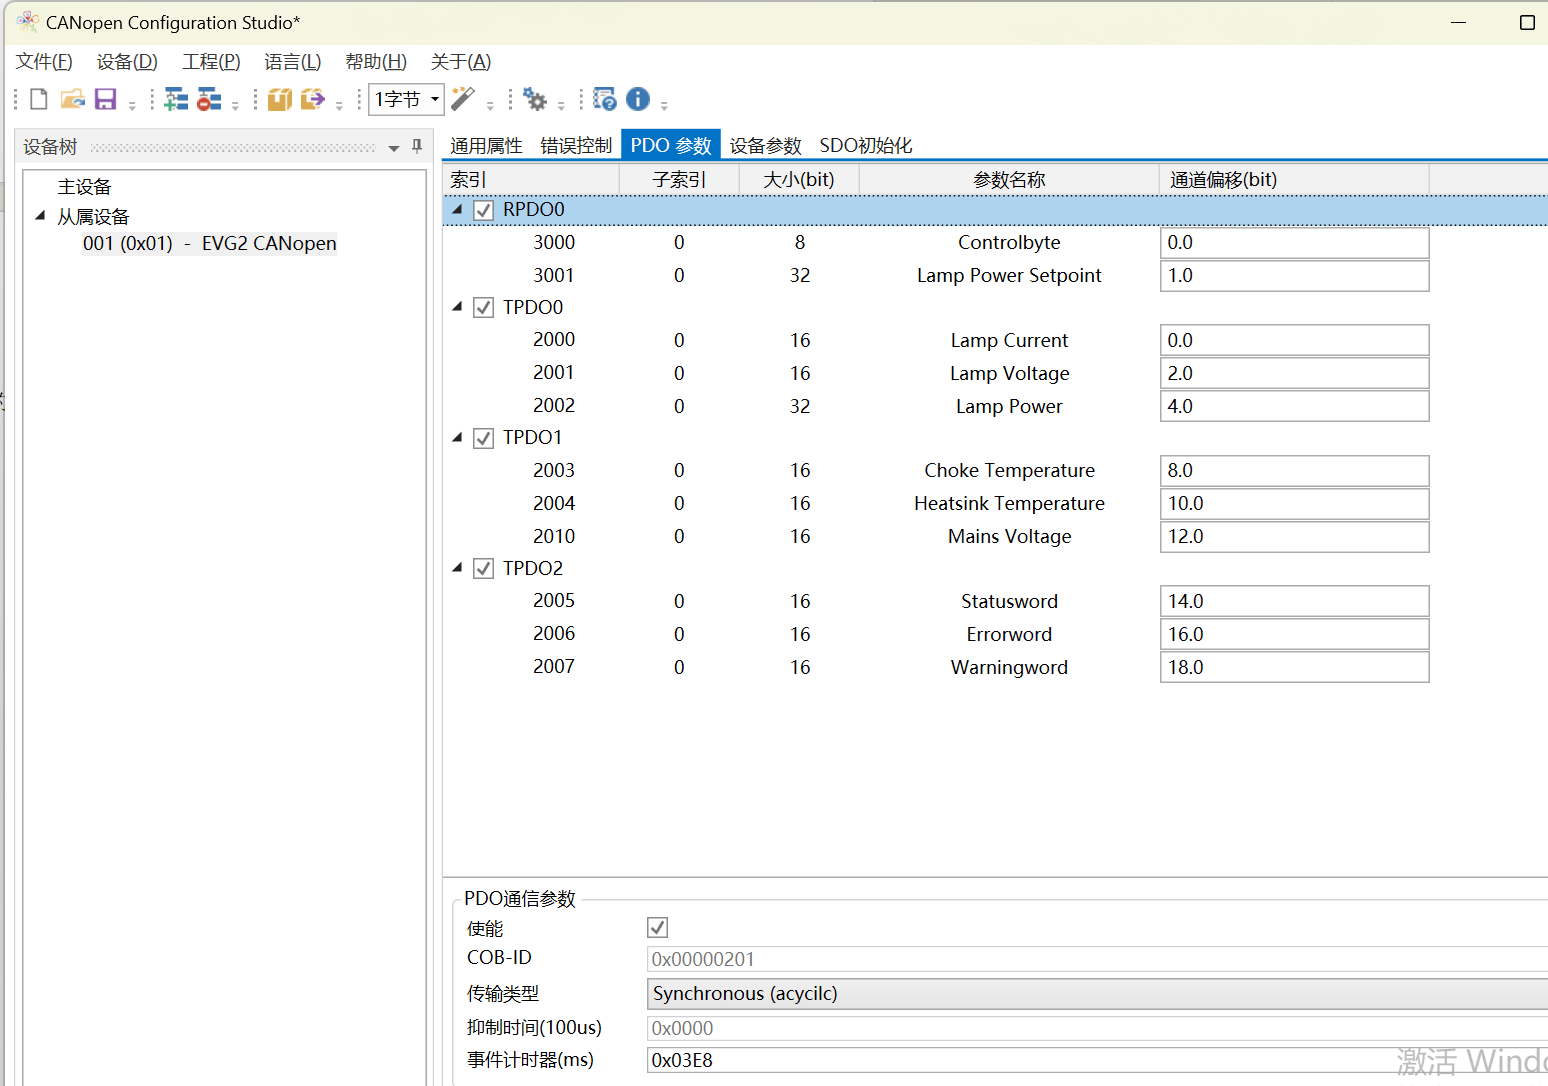Click the application logo in title bar
Screen dimensions: 1548x1086
click(x=28, y=22)
